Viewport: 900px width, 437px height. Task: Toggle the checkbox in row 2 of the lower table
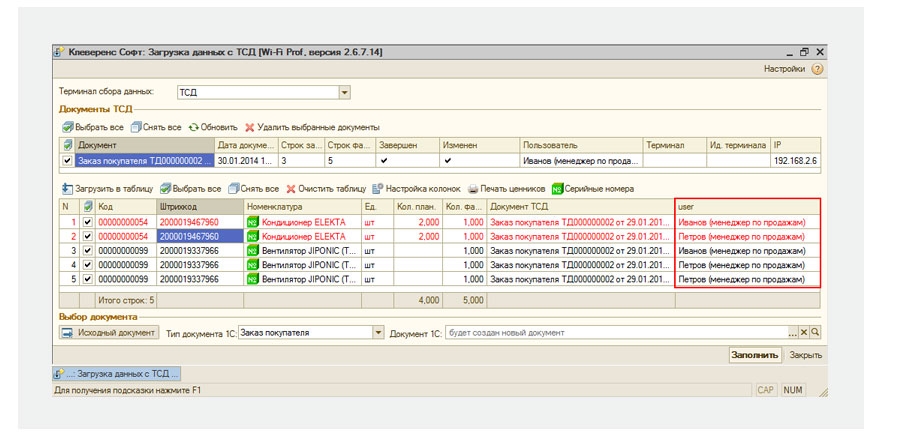[87, 236]
